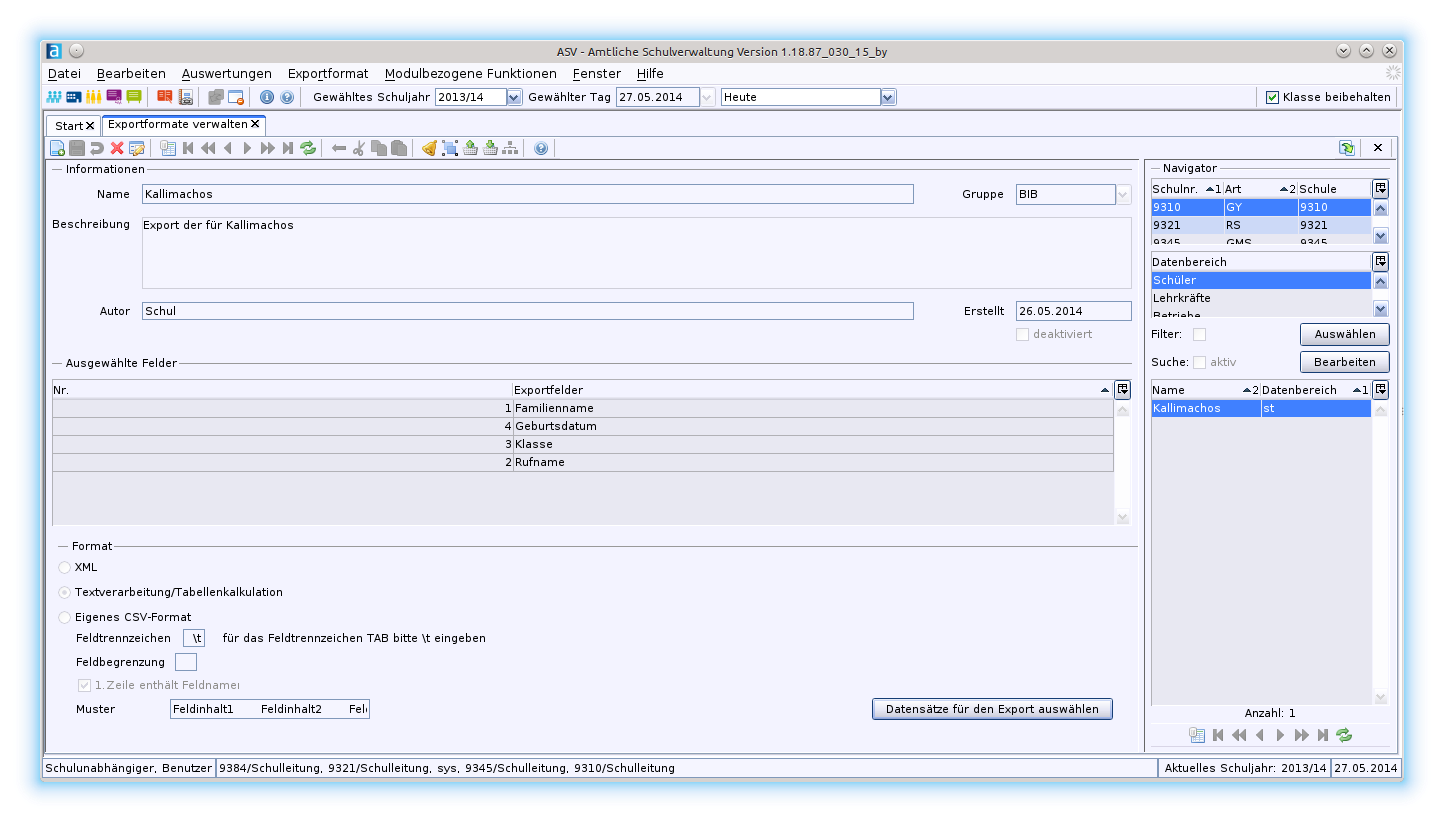Select school 9321 RS row in Navigator

click(x=1261, y=225)
